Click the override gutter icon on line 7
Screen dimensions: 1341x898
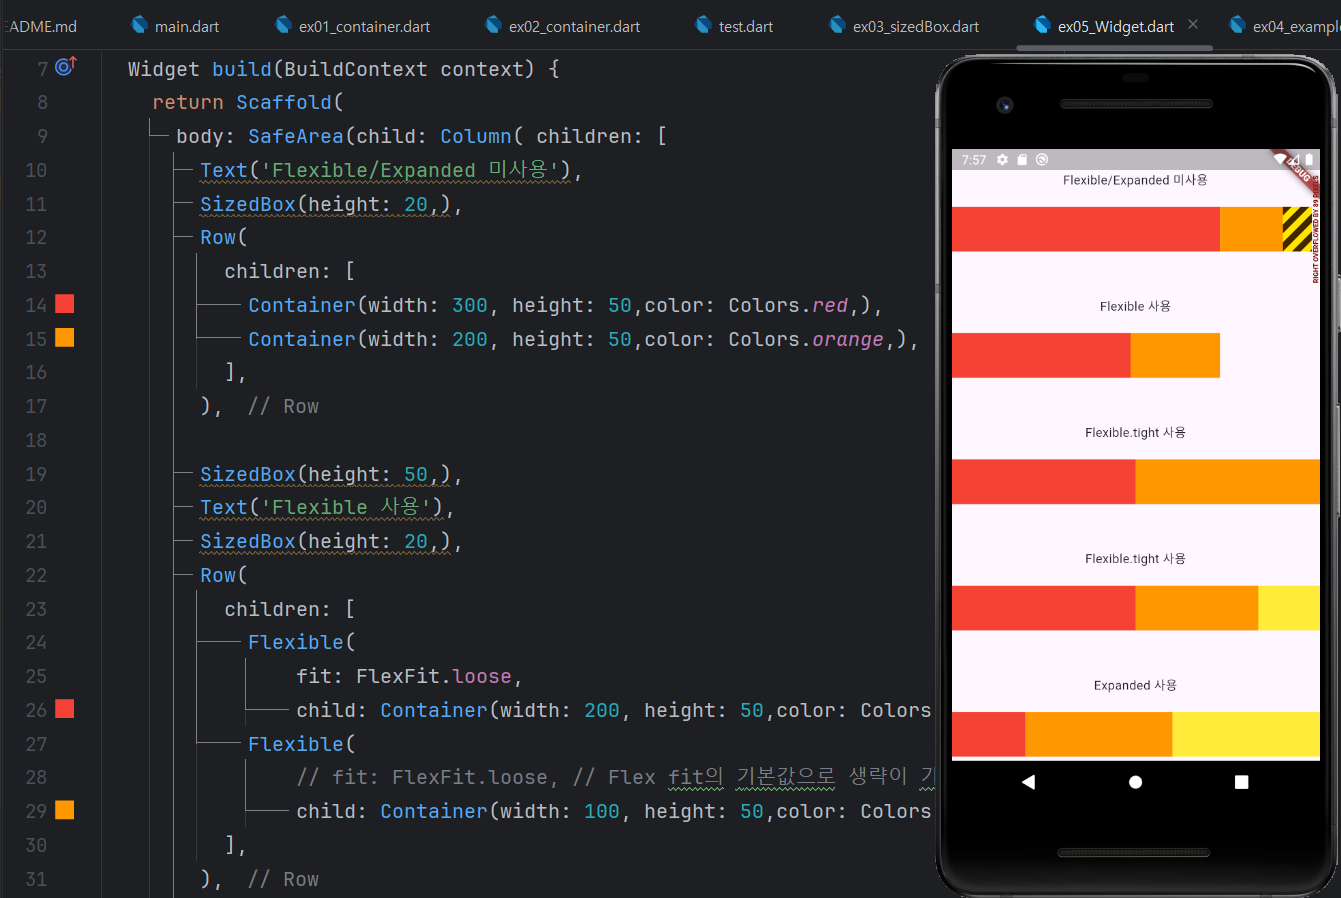tap(66, 66)
